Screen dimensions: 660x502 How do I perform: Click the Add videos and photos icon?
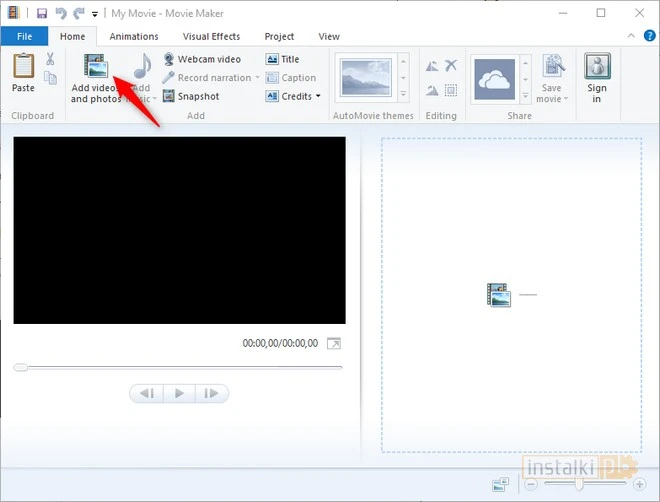tap(96, 68)
